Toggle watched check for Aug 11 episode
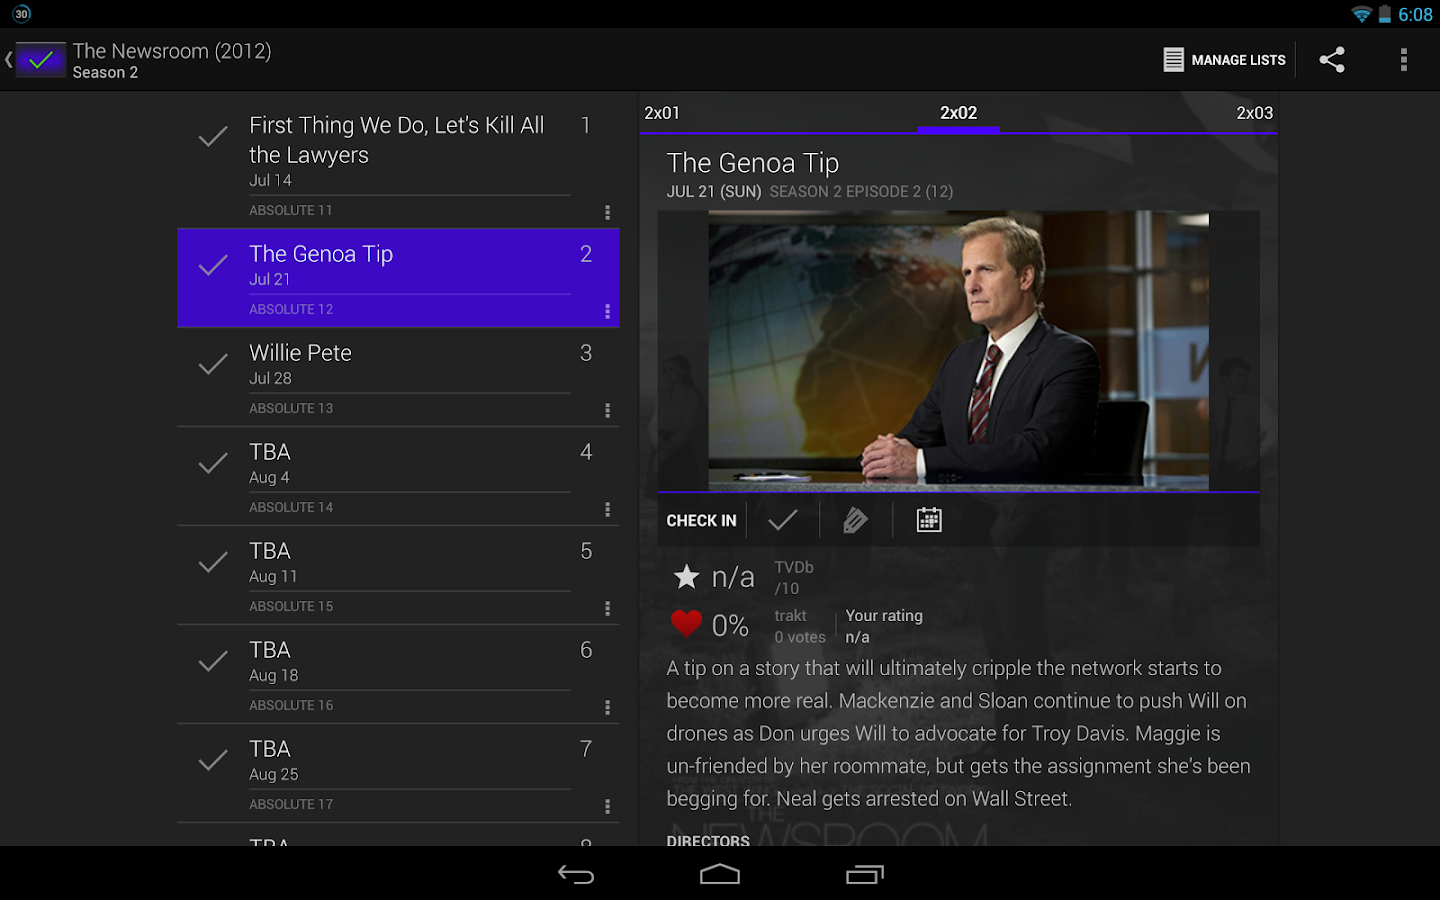Image resolution: width=1440 pixels, height=900 pixels. 213,563
